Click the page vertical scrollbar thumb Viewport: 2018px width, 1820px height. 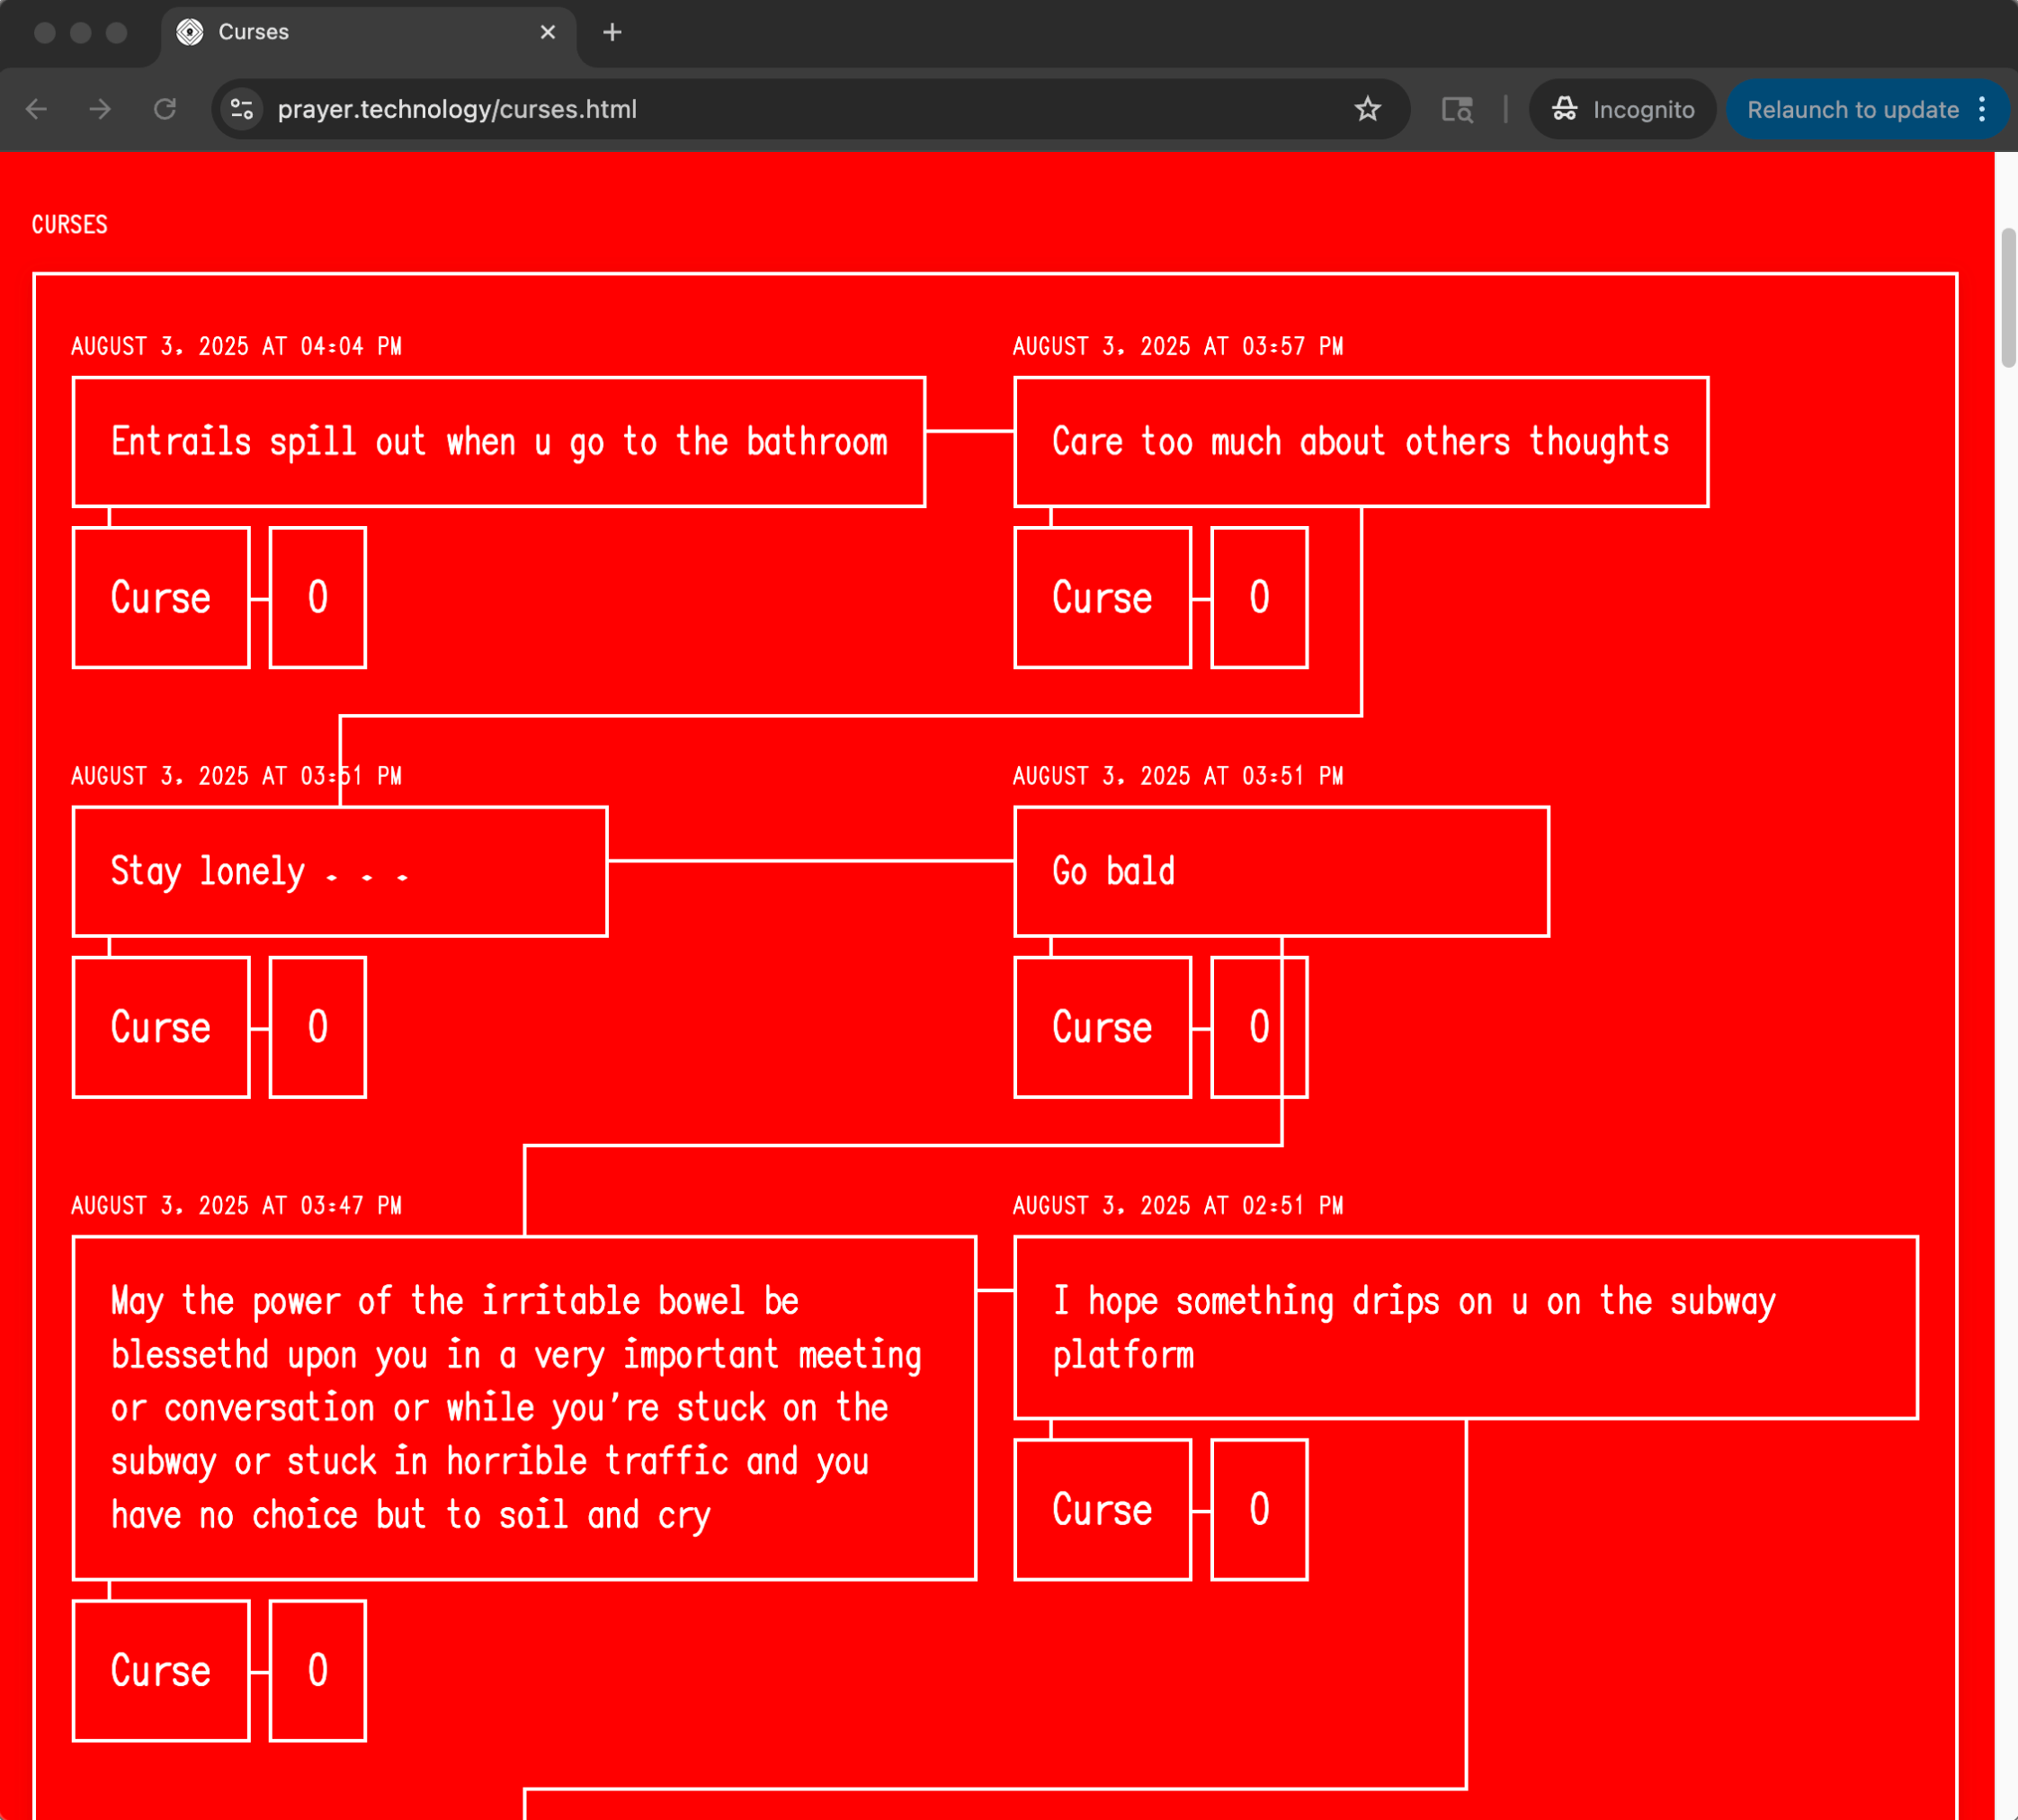tap(2007, 297)
